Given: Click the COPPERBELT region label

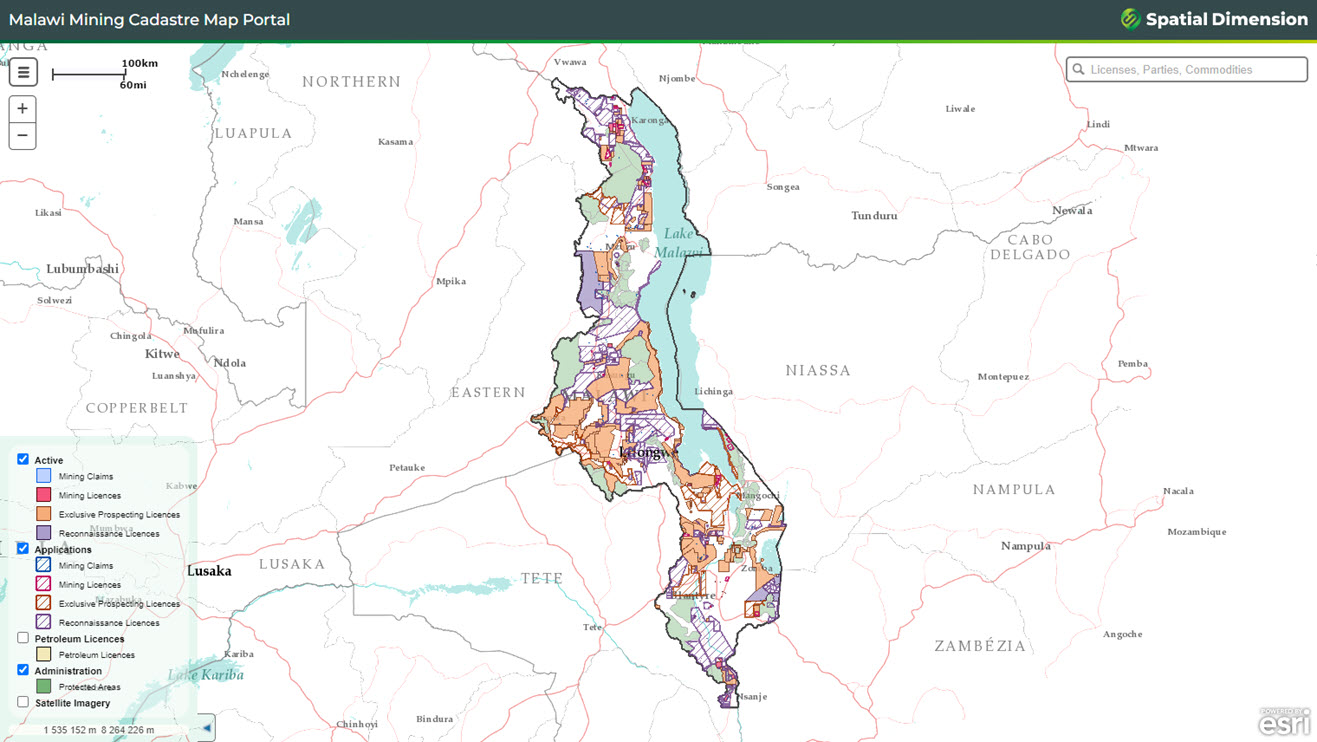Looking at the screenshot, I should click(137, 408).
